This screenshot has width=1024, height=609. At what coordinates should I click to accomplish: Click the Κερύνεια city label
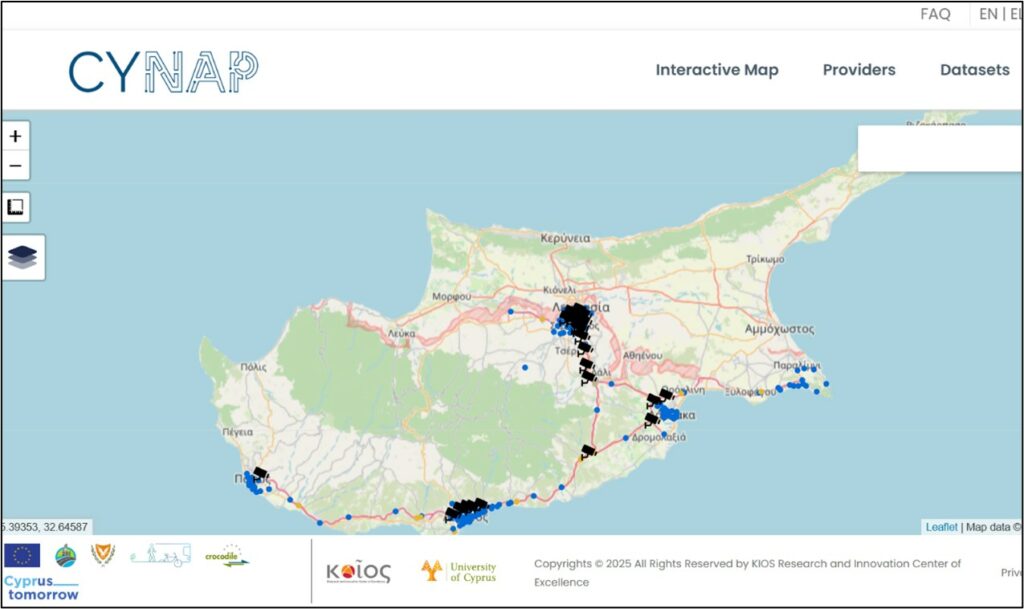click(565, 238)
